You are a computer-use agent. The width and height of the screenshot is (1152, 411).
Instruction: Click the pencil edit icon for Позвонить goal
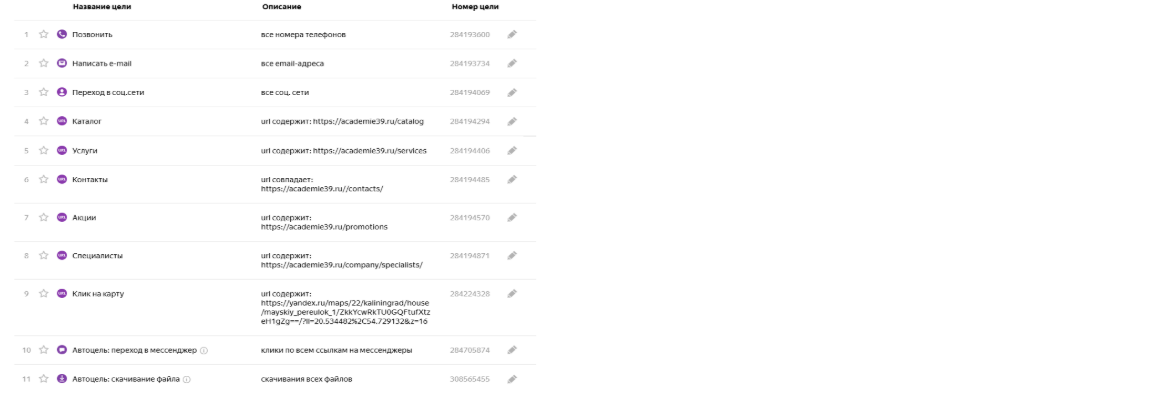pos(512,35)
